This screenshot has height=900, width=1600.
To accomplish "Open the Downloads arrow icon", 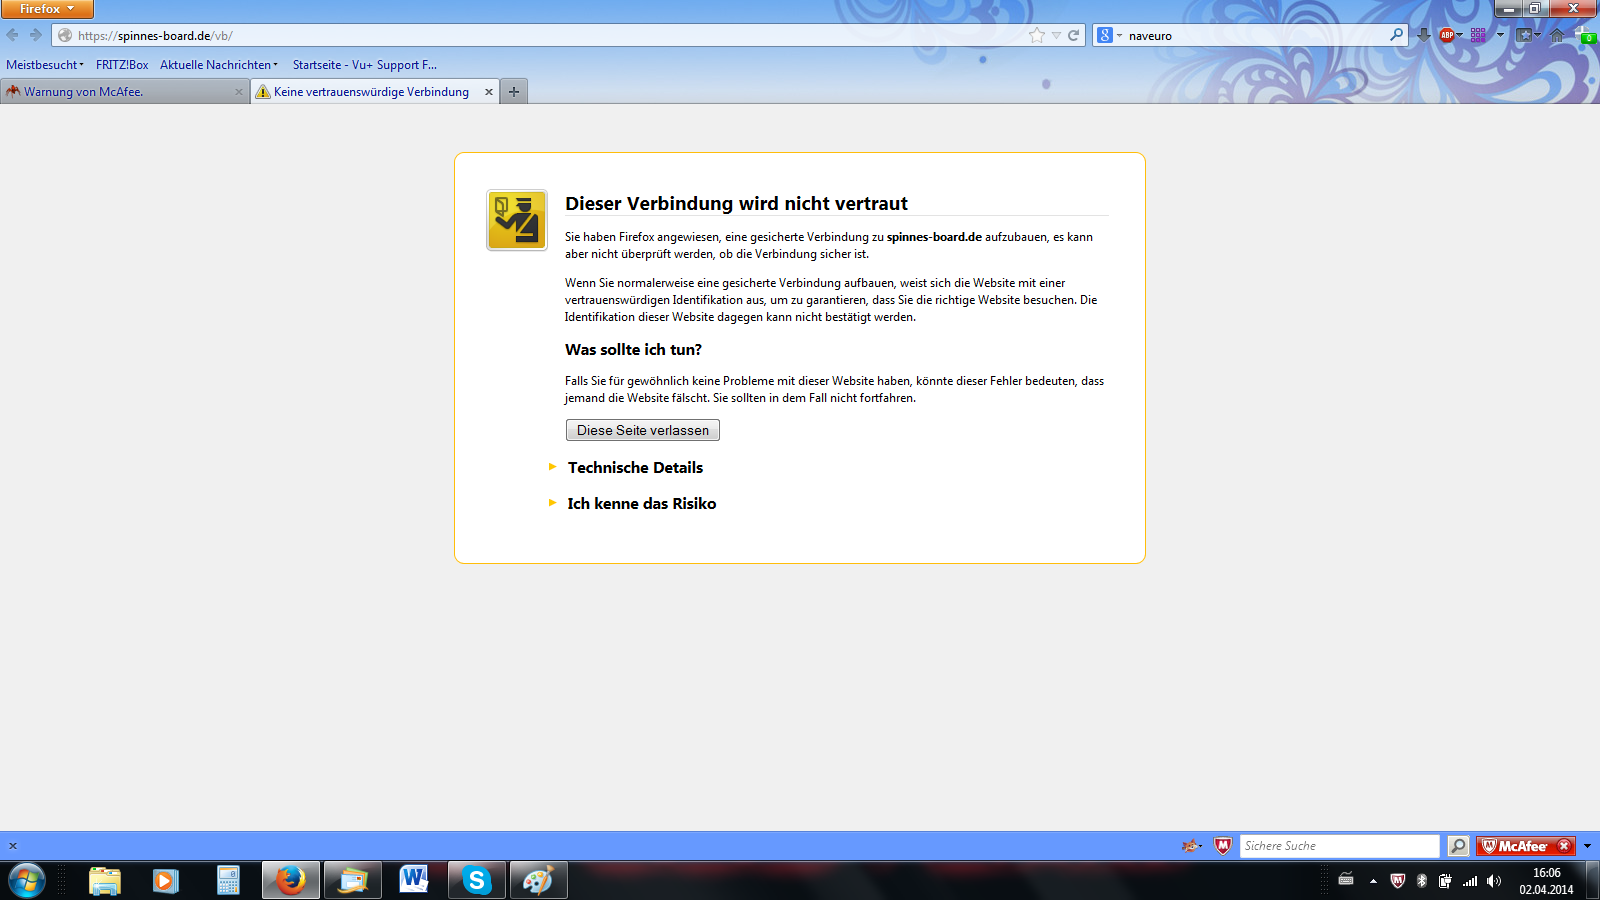I will pyautogui.click(x=1423, y=35).
